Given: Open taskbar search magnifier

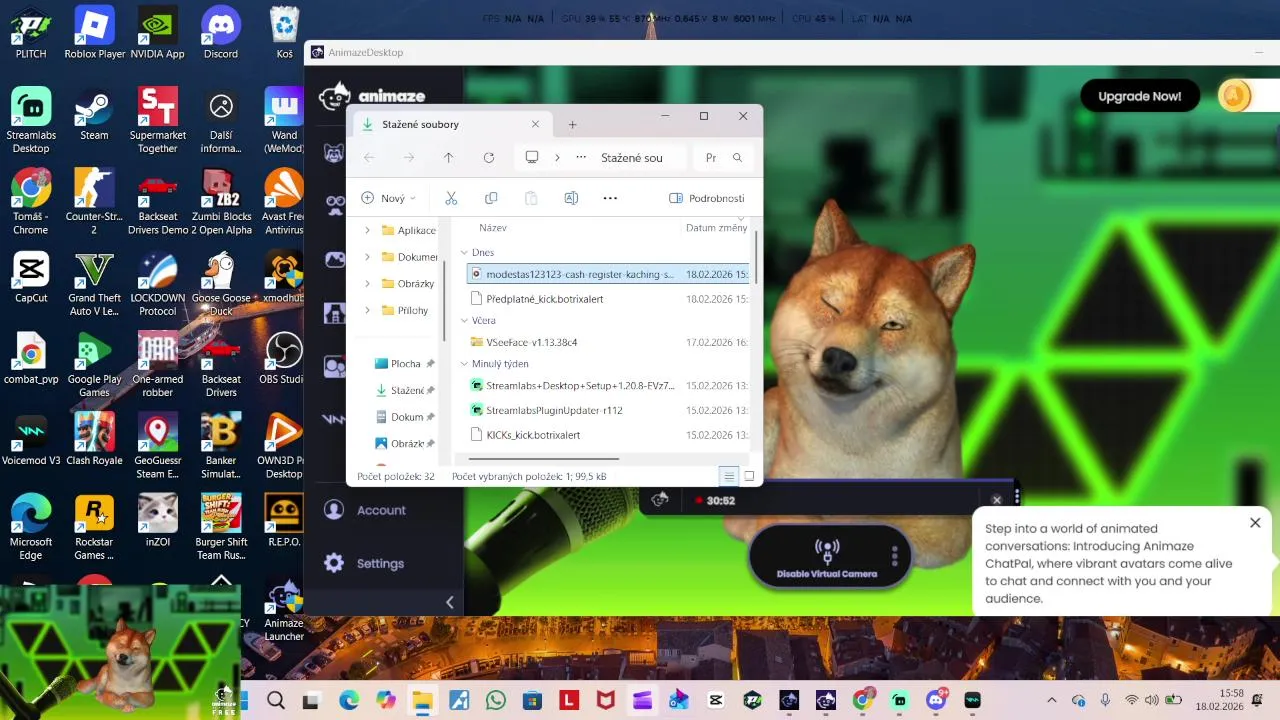Looking at the screenshot, I should point(276,700).
